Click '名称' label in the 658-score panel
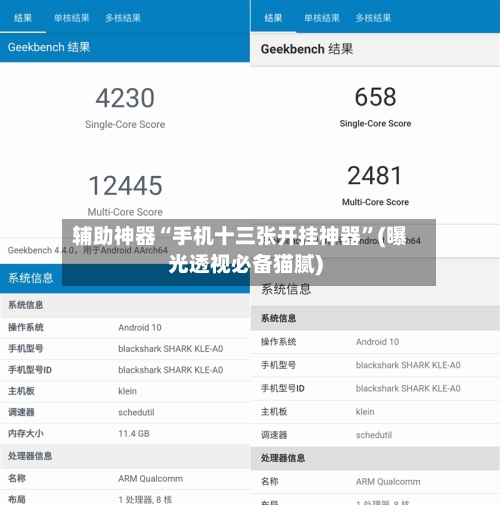The height and width of the screenshot is (505, 500). coord(270,481)
